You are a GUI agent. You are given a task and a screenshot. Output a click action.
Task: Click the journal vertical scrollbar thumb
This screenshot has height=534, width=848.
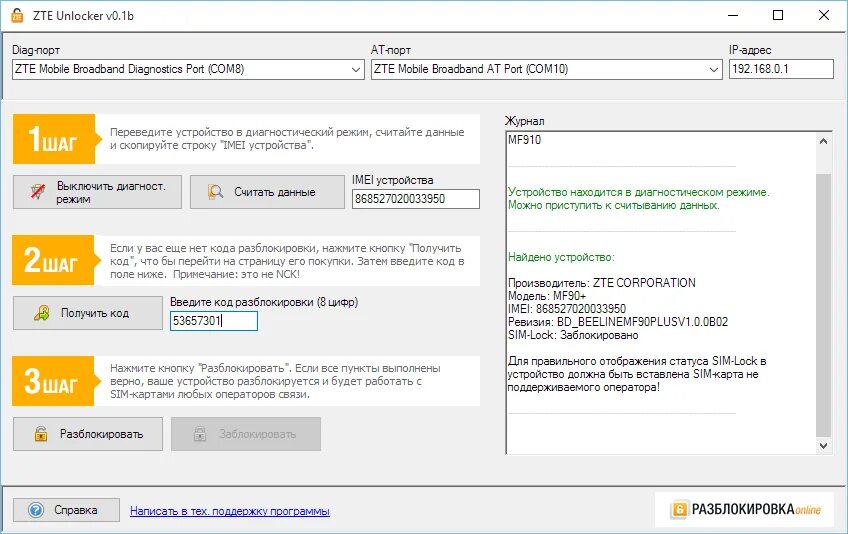click(823, 305)
